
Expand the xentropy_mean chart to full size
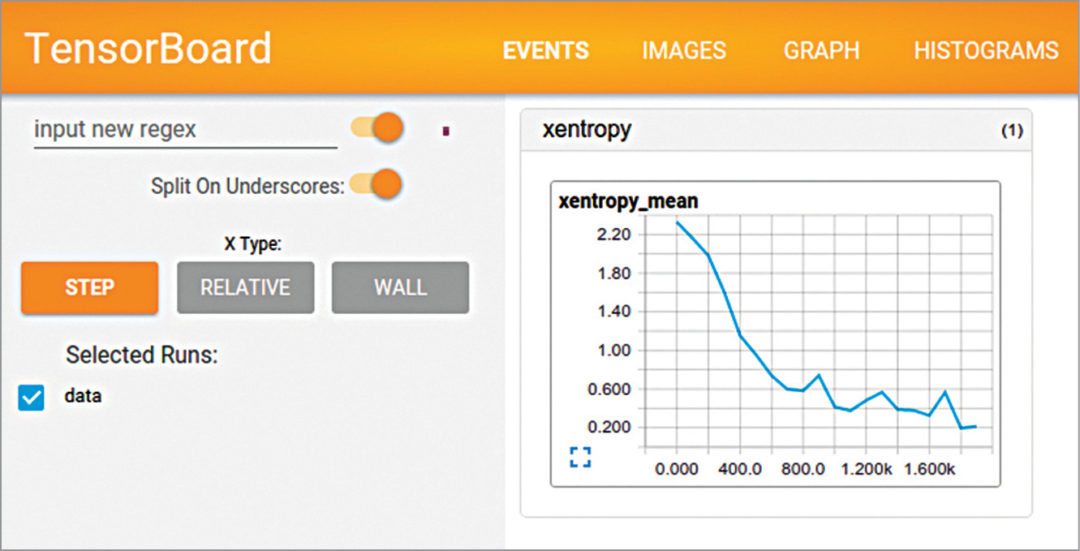tap(580, 458)
